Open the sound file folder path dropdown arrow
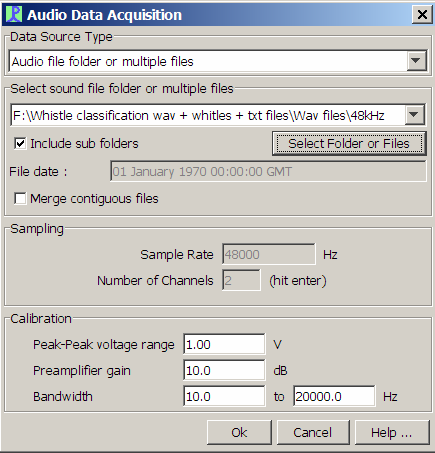435x453 pixels. pyautogui.click(x=414, y=115)
